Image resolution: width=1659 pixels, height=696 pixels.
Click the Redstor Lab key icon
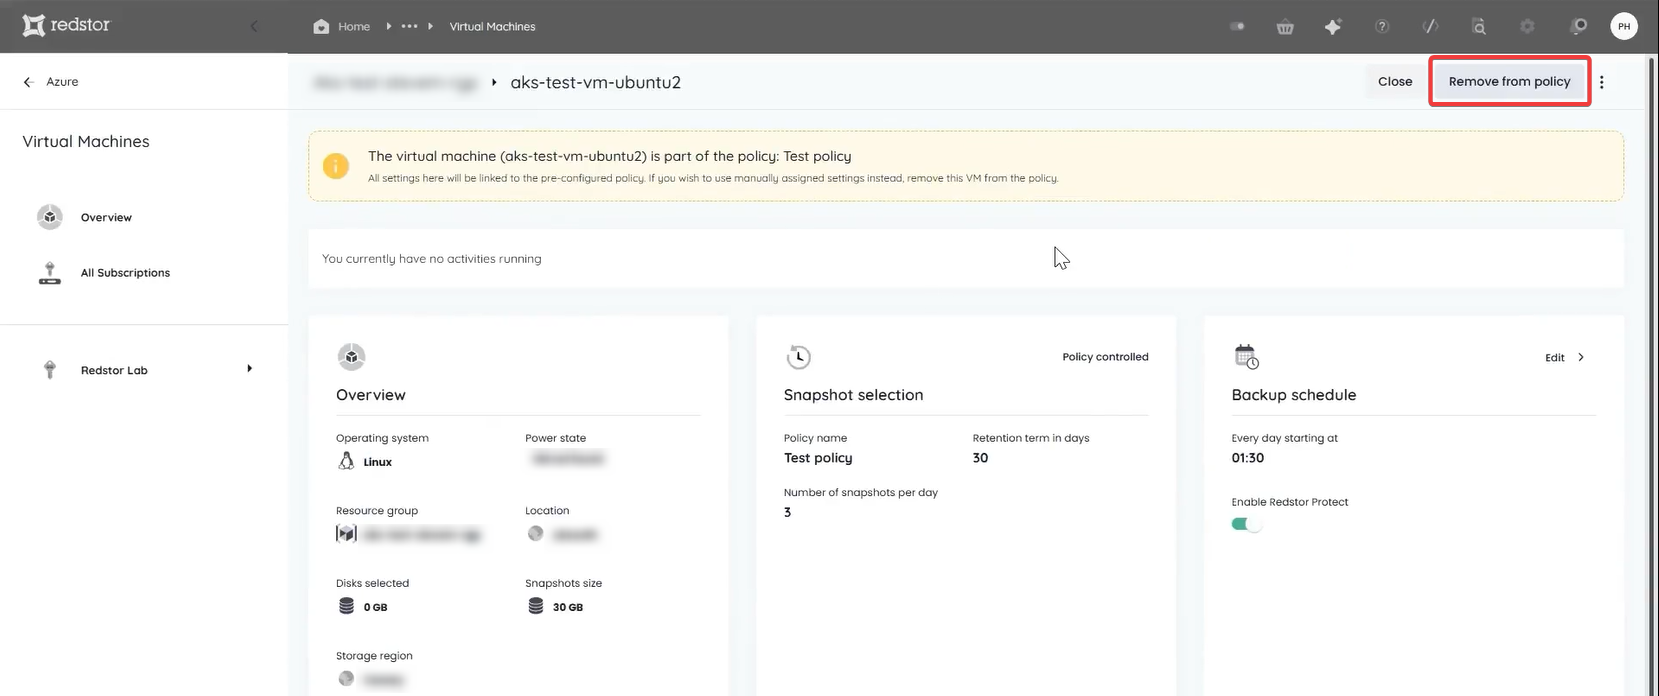pyautogui.click(x=50, y=370)
